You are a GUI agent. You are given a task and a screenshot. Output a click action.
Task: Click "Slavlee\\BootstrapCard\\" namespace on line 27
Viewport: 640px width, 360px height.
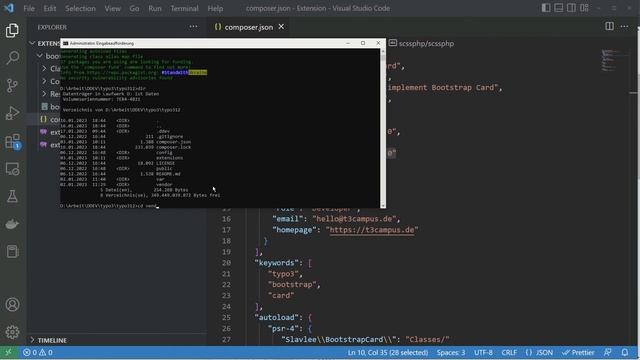coord(338,339)
